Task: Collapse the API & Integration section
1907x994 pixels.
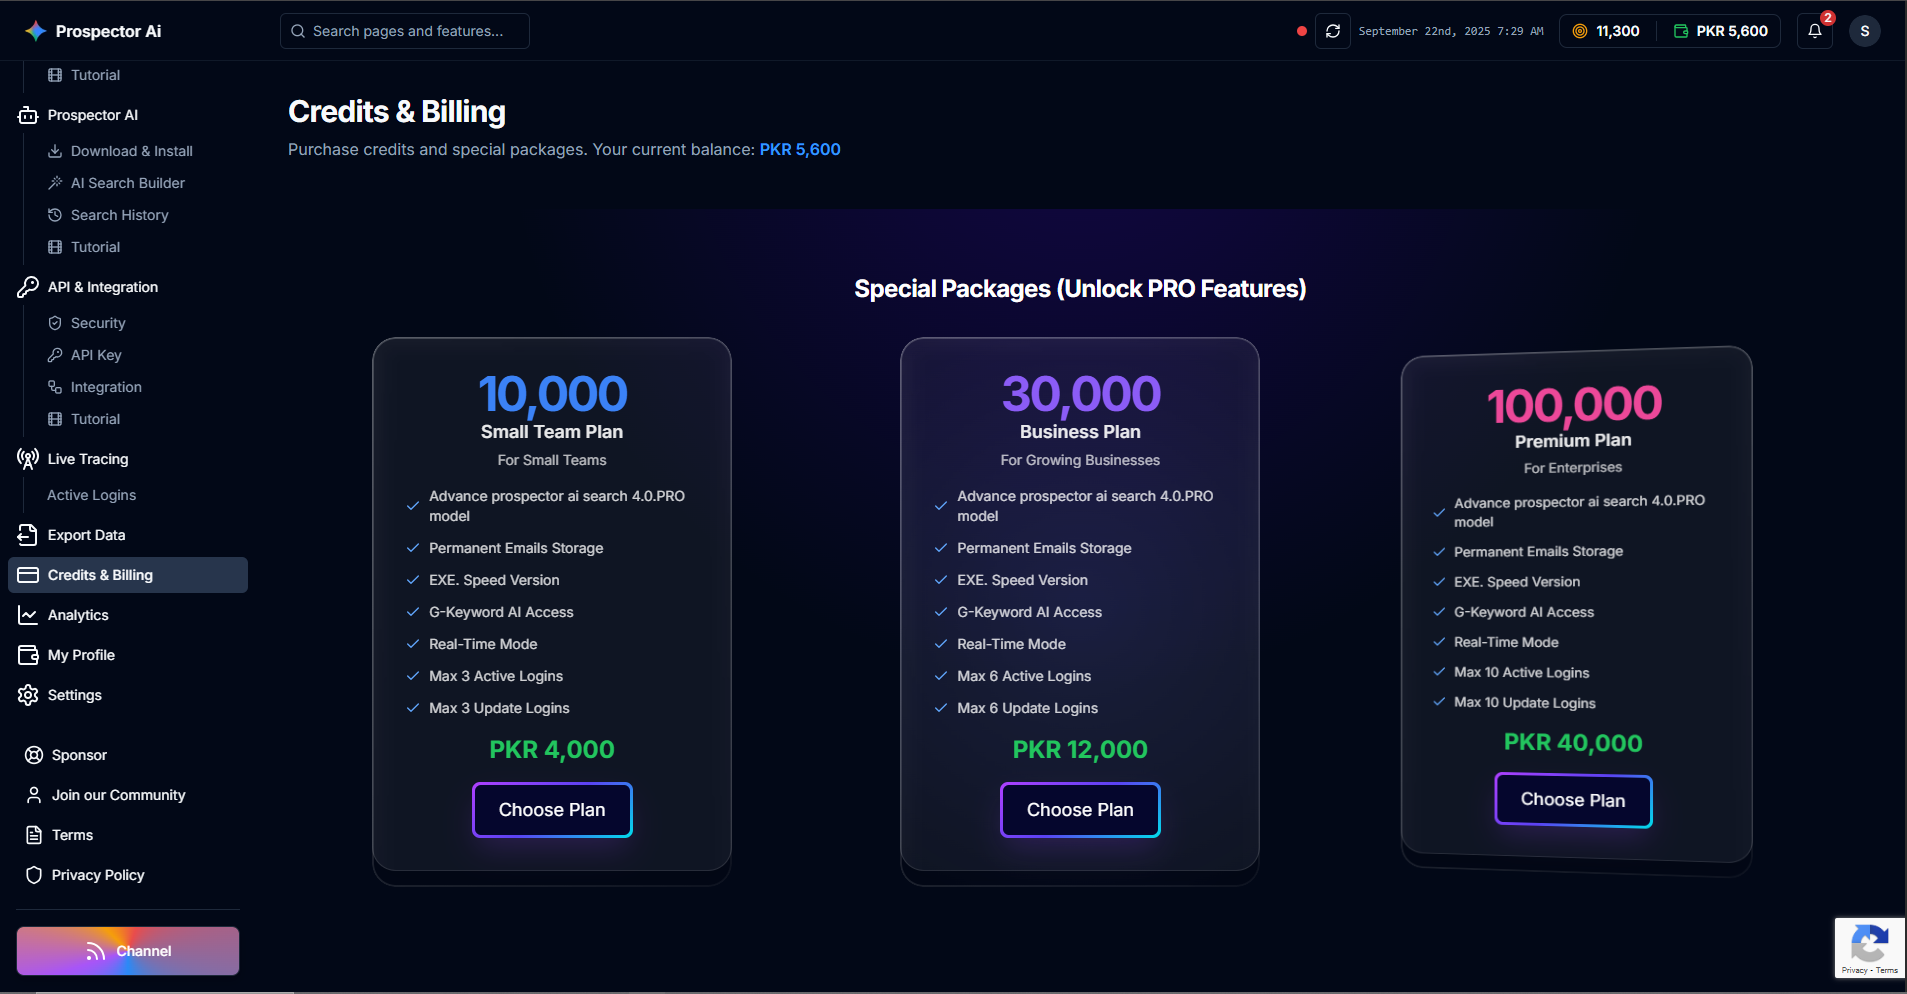Action: point(102,287)
